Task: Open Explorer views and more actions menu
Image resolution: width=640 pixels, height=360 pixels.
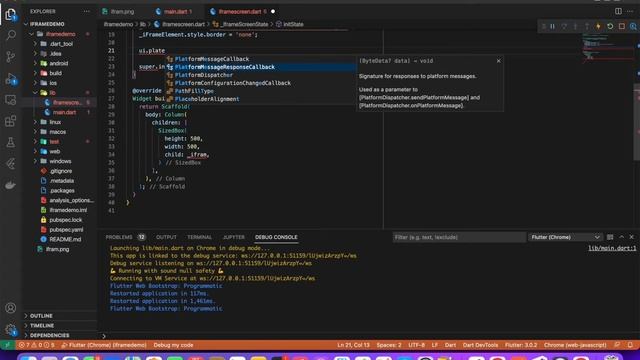Action: pos(87,11)
